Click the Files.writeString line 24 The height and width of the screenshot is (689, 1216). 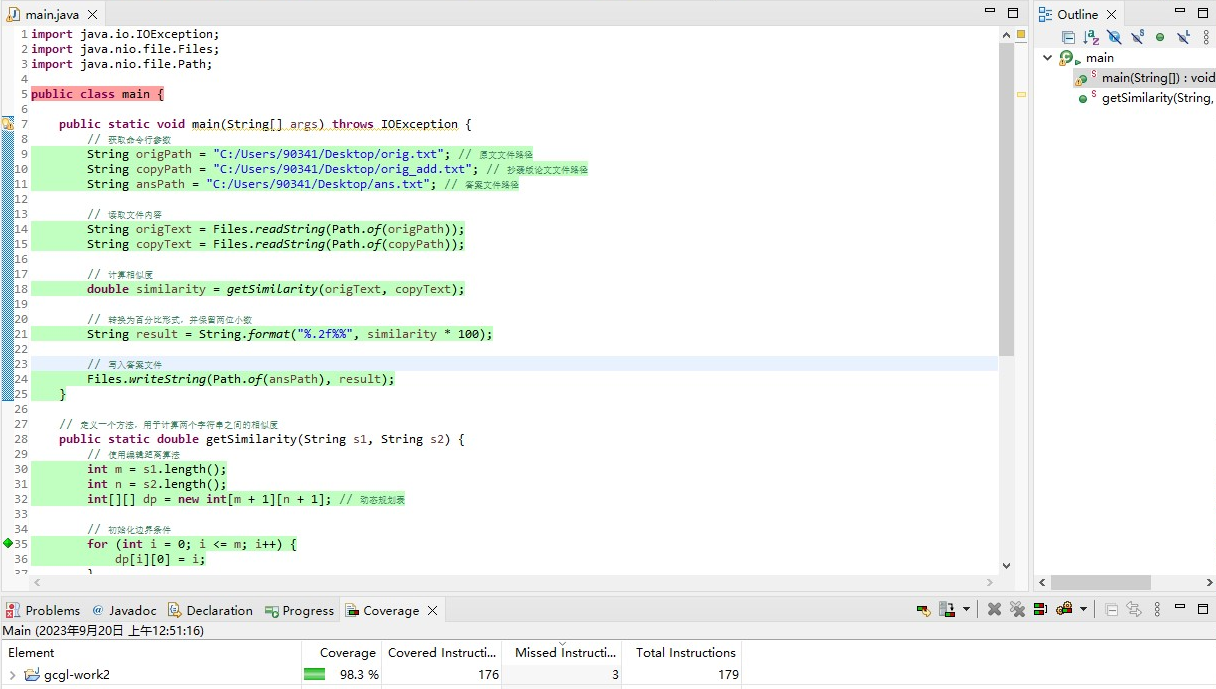[x=241, y=379]
